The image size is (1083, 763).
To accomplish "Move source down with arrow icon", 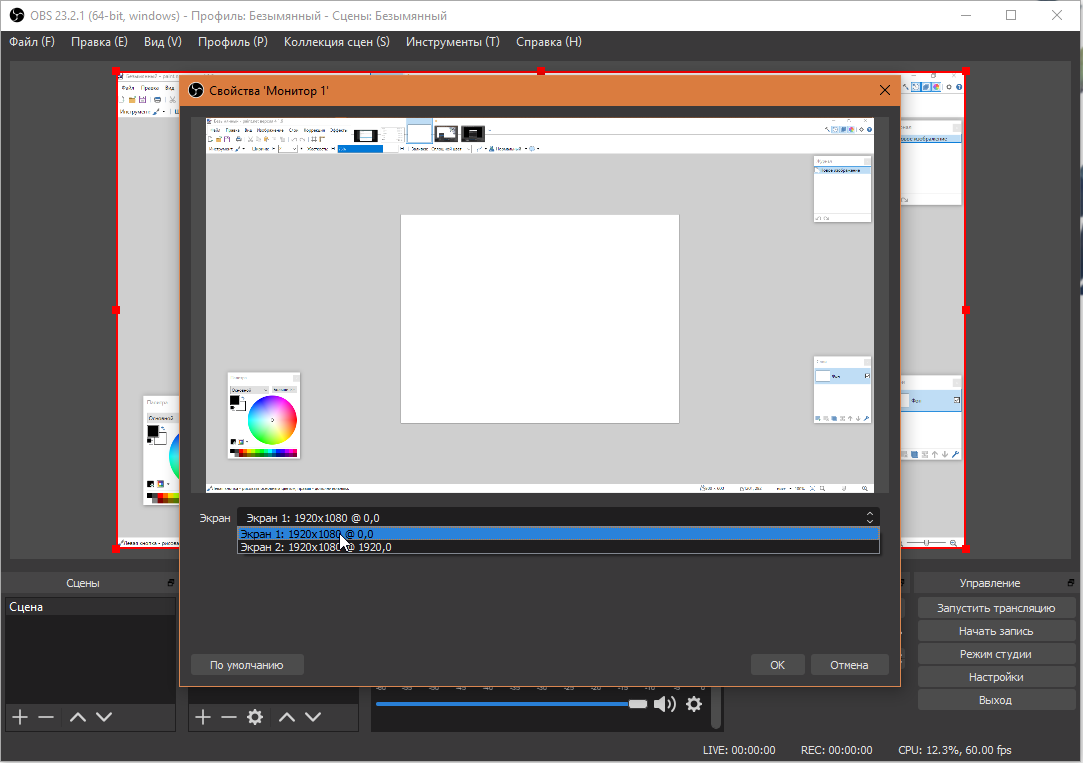I will click(x=313, y=717).
